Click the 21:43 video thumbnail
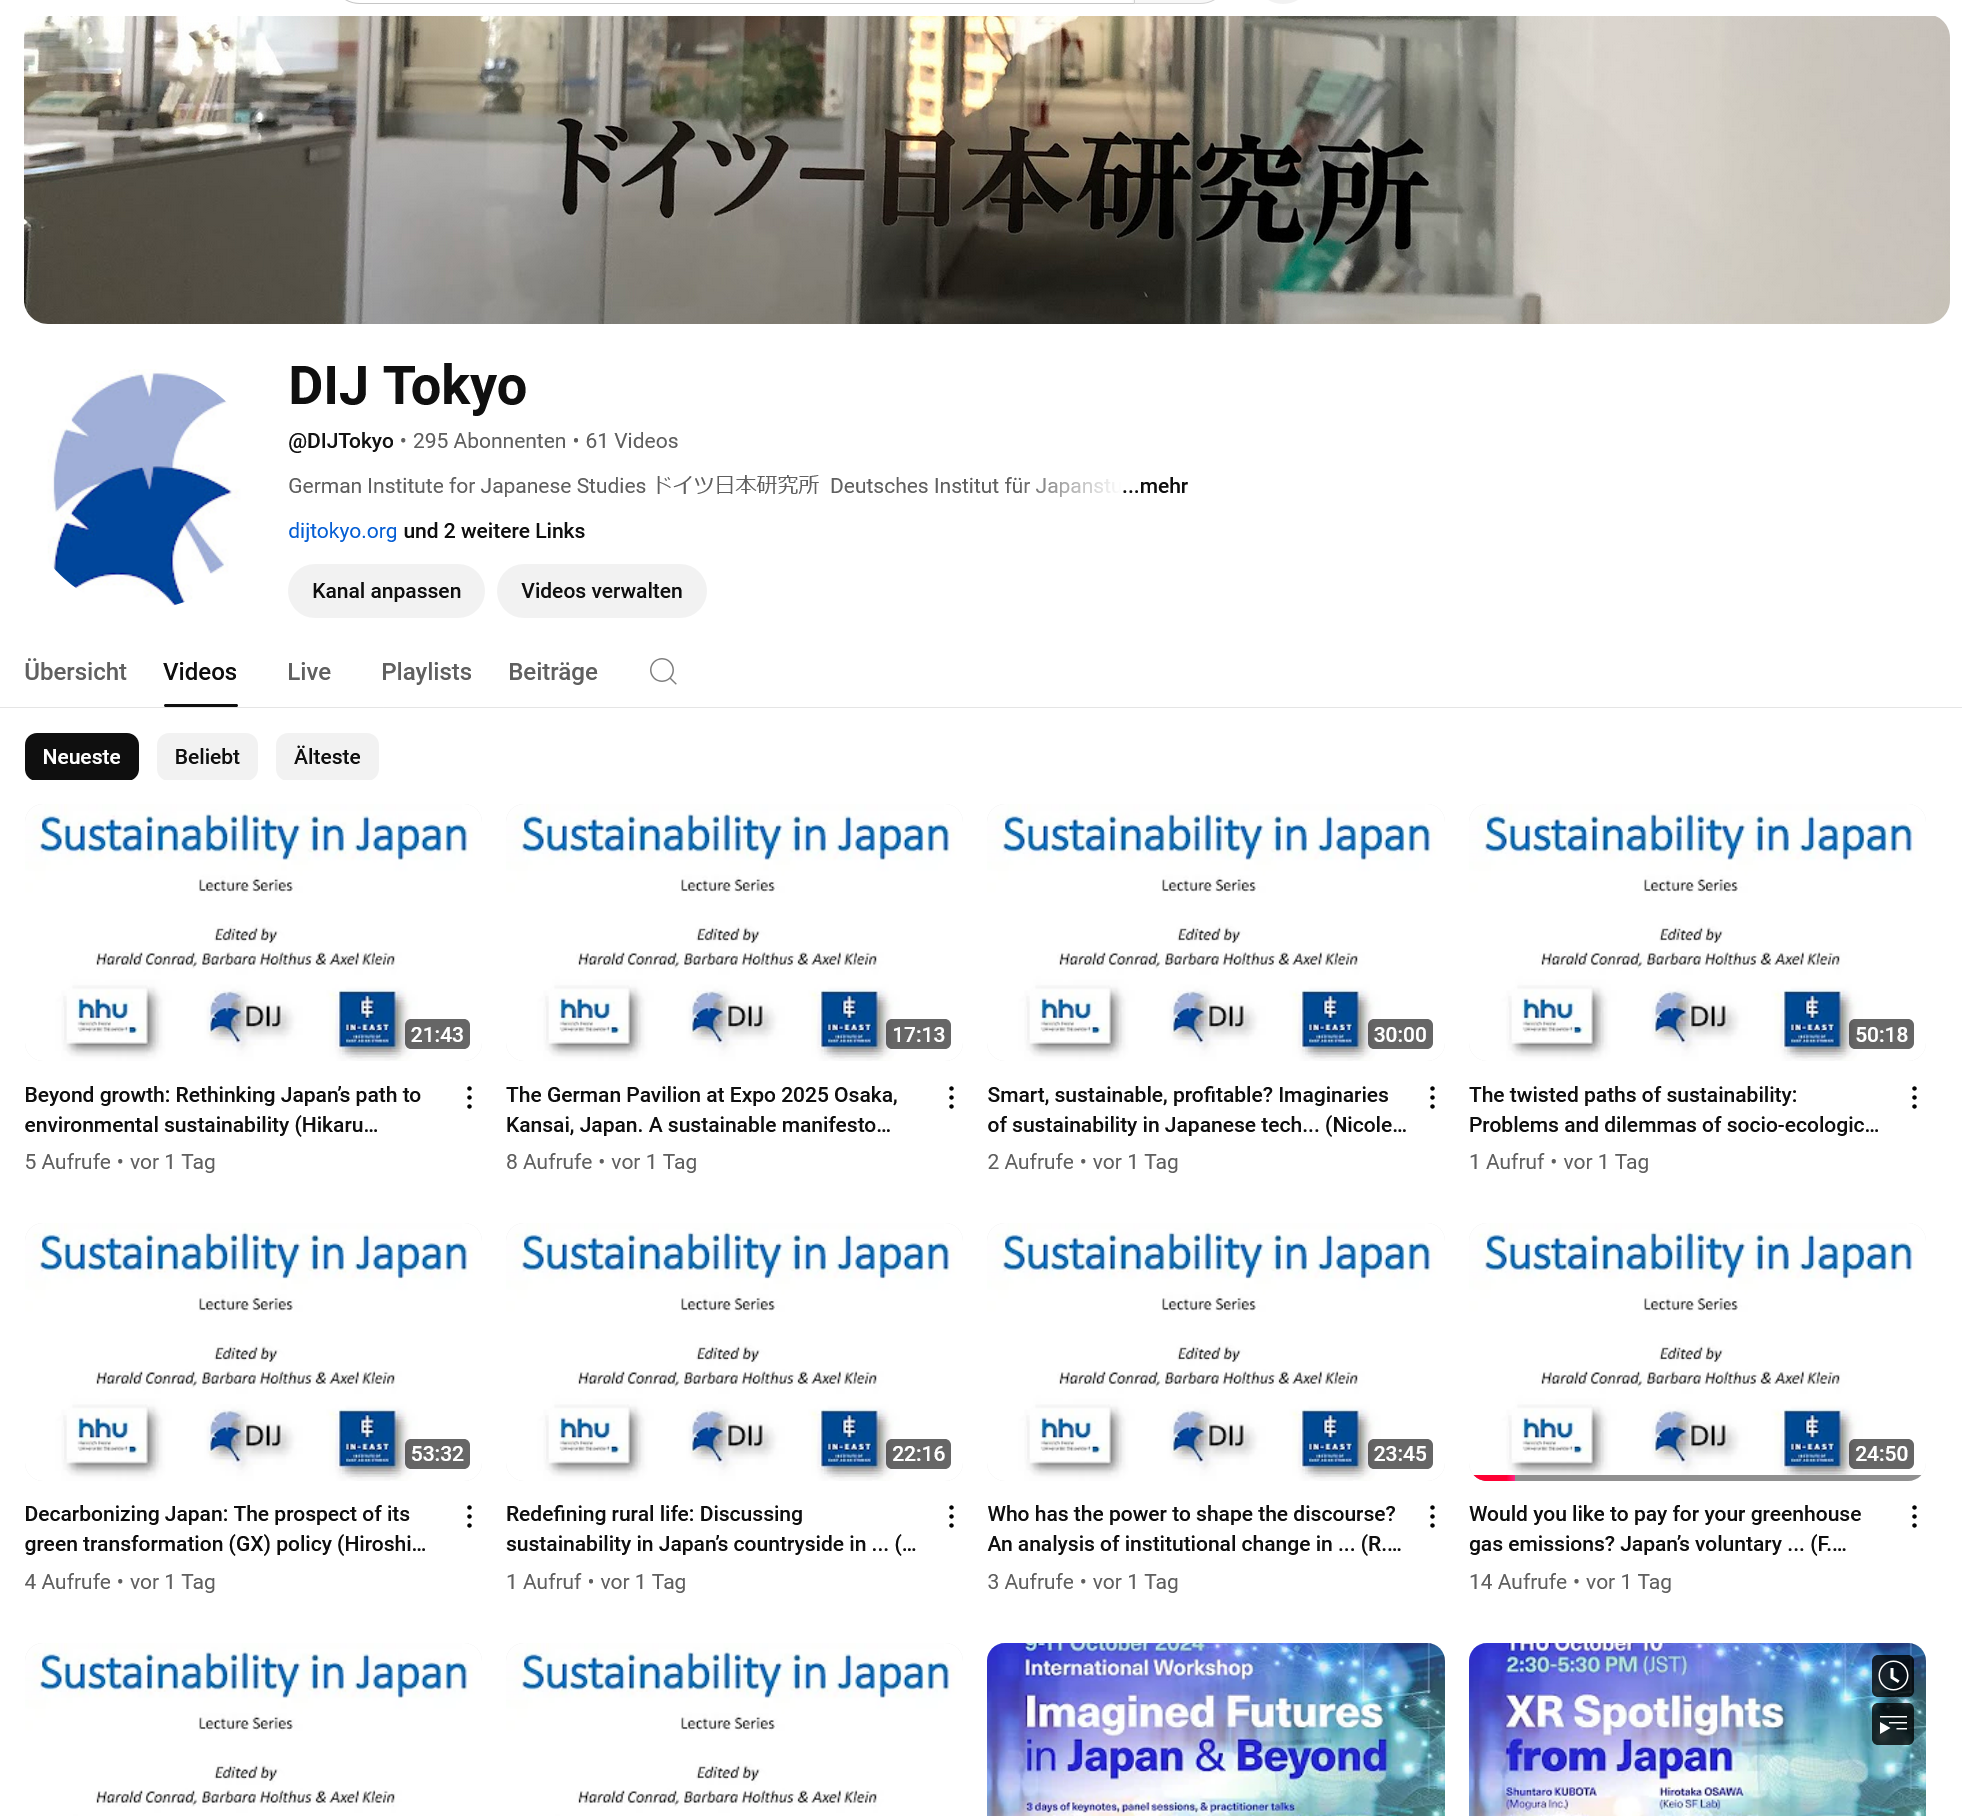1962x1816 pixels. [253, 931]
